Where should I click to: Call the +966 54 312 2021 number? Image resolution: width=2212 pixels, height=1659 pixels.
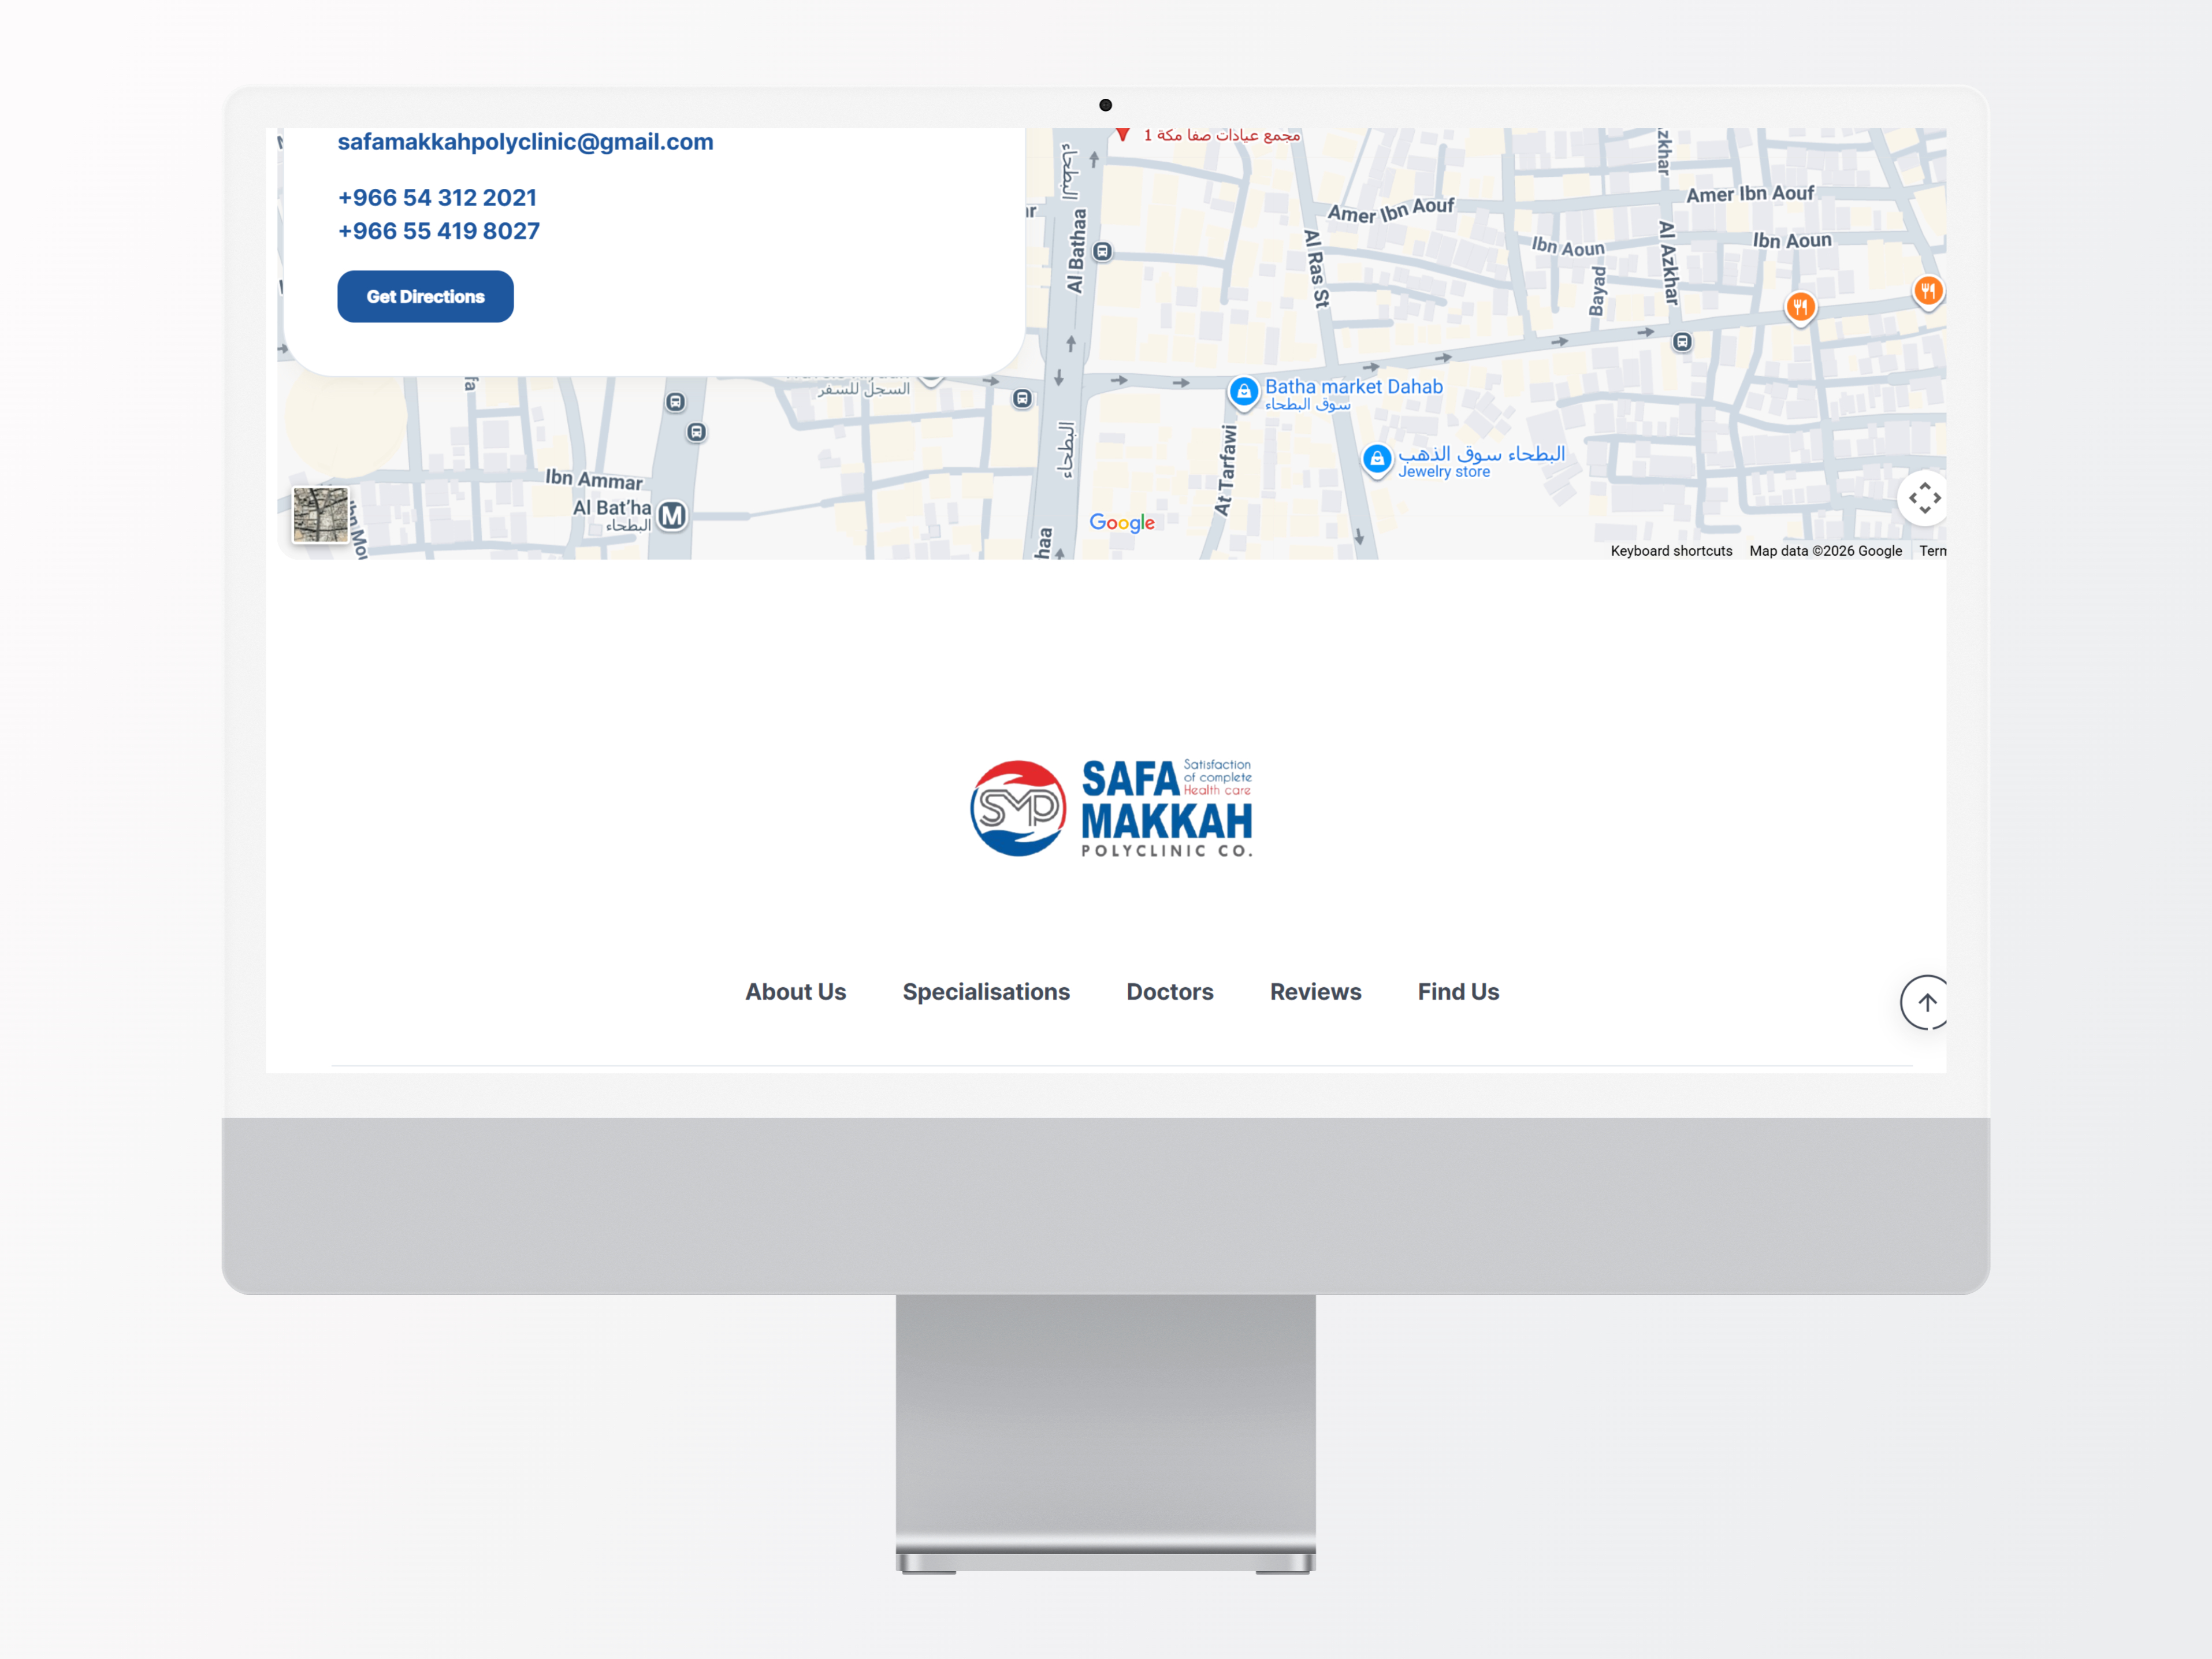[437, 197]
